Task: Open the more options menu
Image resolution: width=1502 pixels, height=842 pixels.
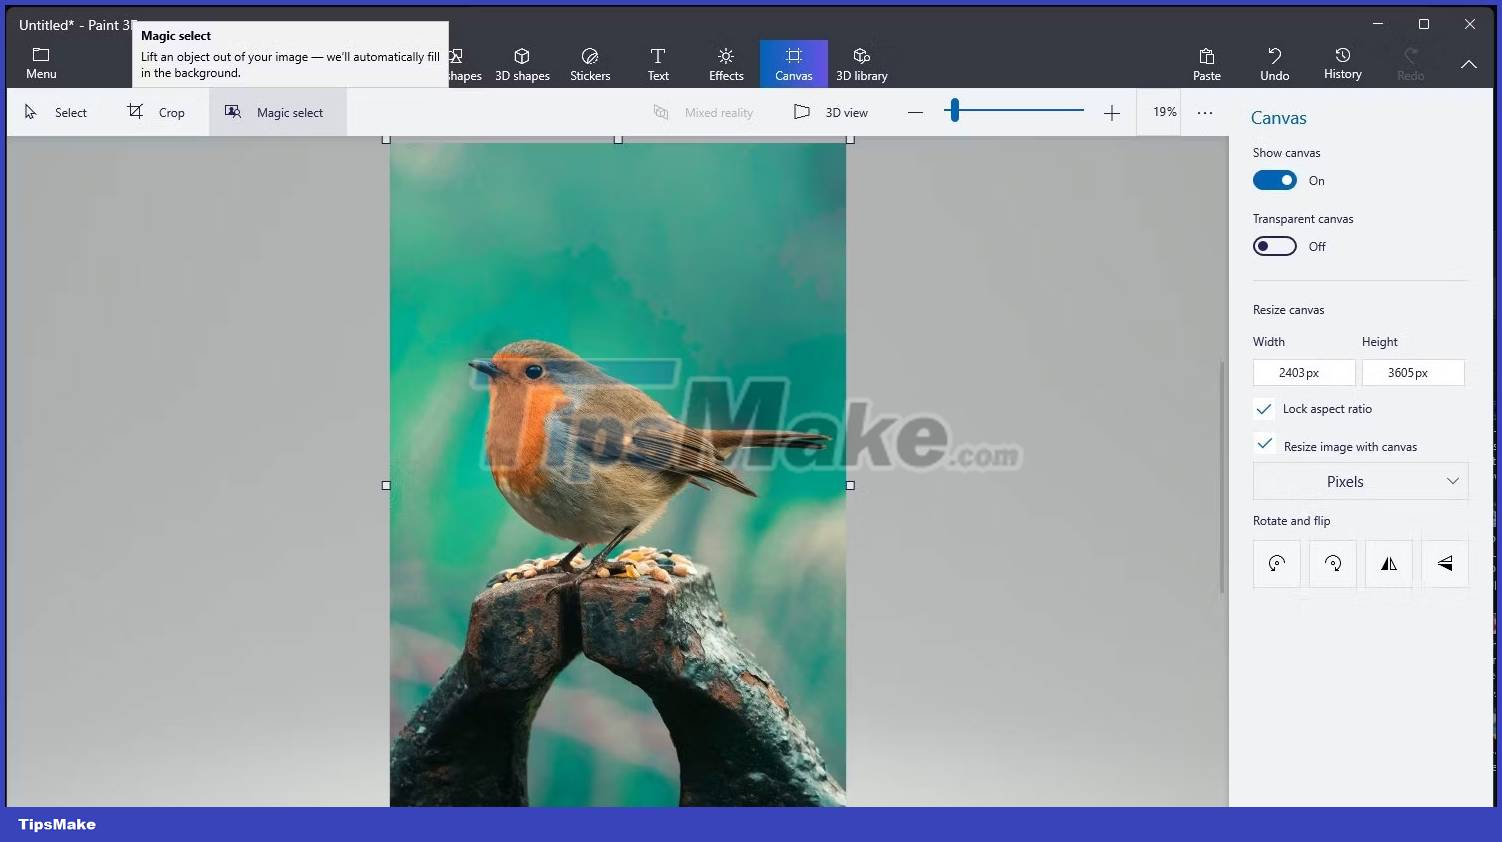Action: pyautogui.click(x=1205, y=112)
